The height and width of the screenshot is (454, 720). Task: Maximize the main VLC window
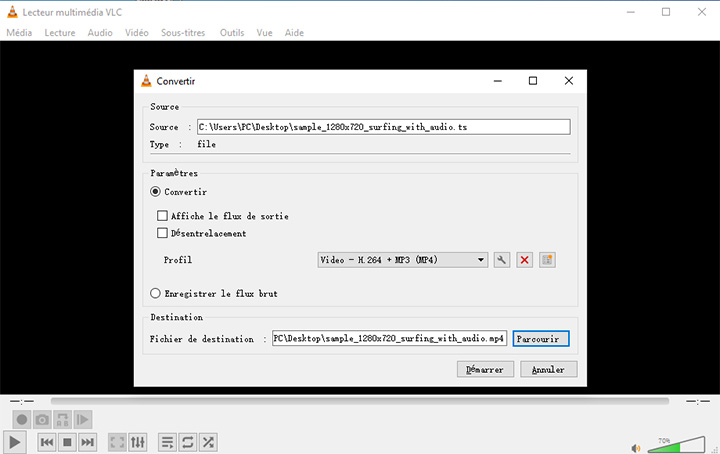666,12
